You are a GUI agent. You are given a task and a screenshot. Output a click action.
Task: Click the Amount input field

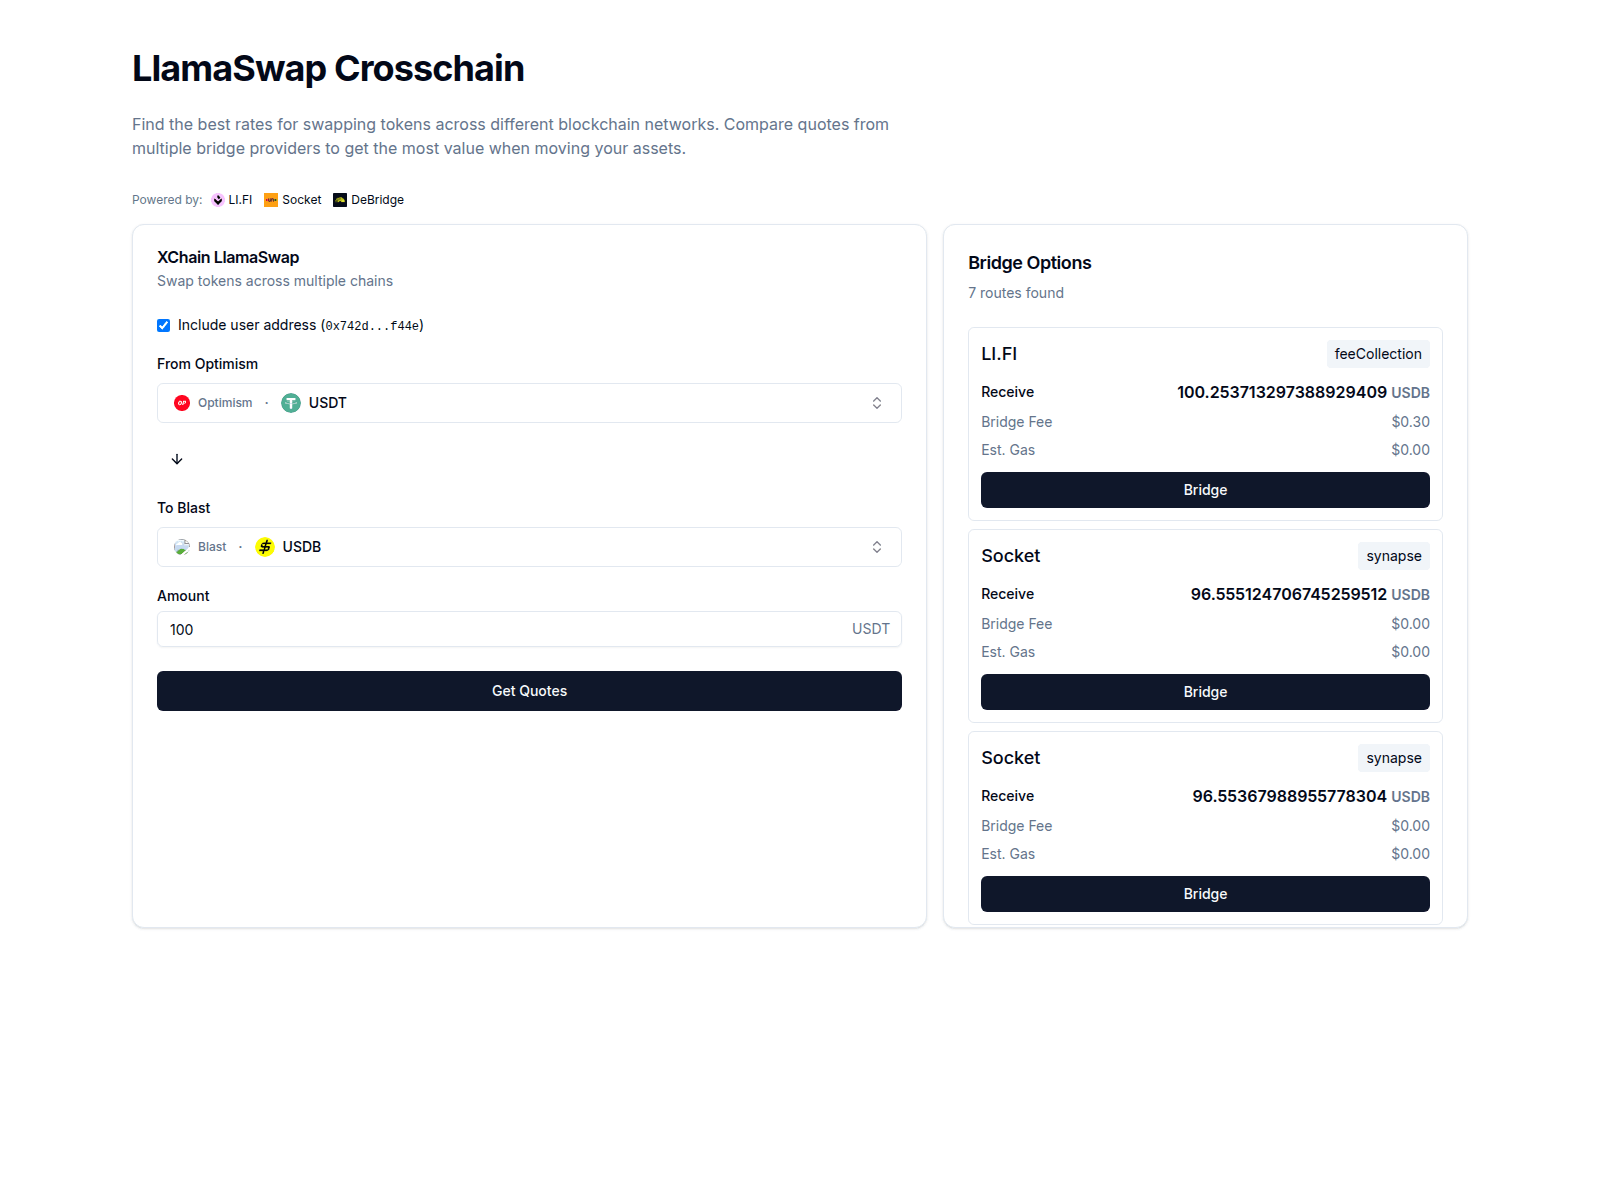(529, 629)
